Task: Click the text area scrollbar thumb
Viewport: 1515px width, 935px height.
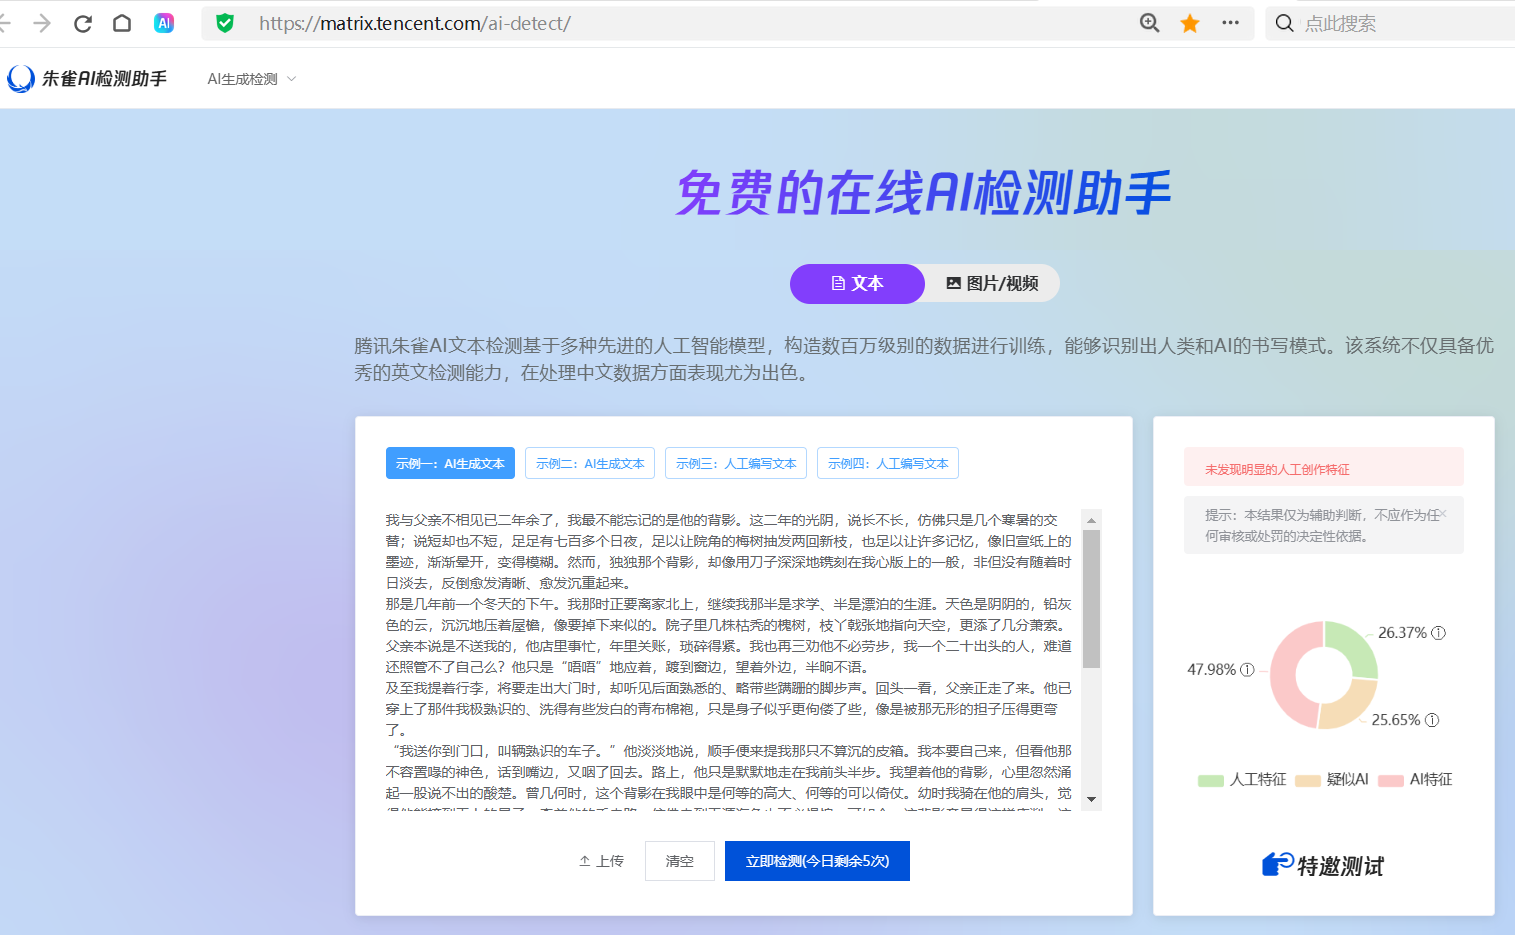Action: (1092, 598)
